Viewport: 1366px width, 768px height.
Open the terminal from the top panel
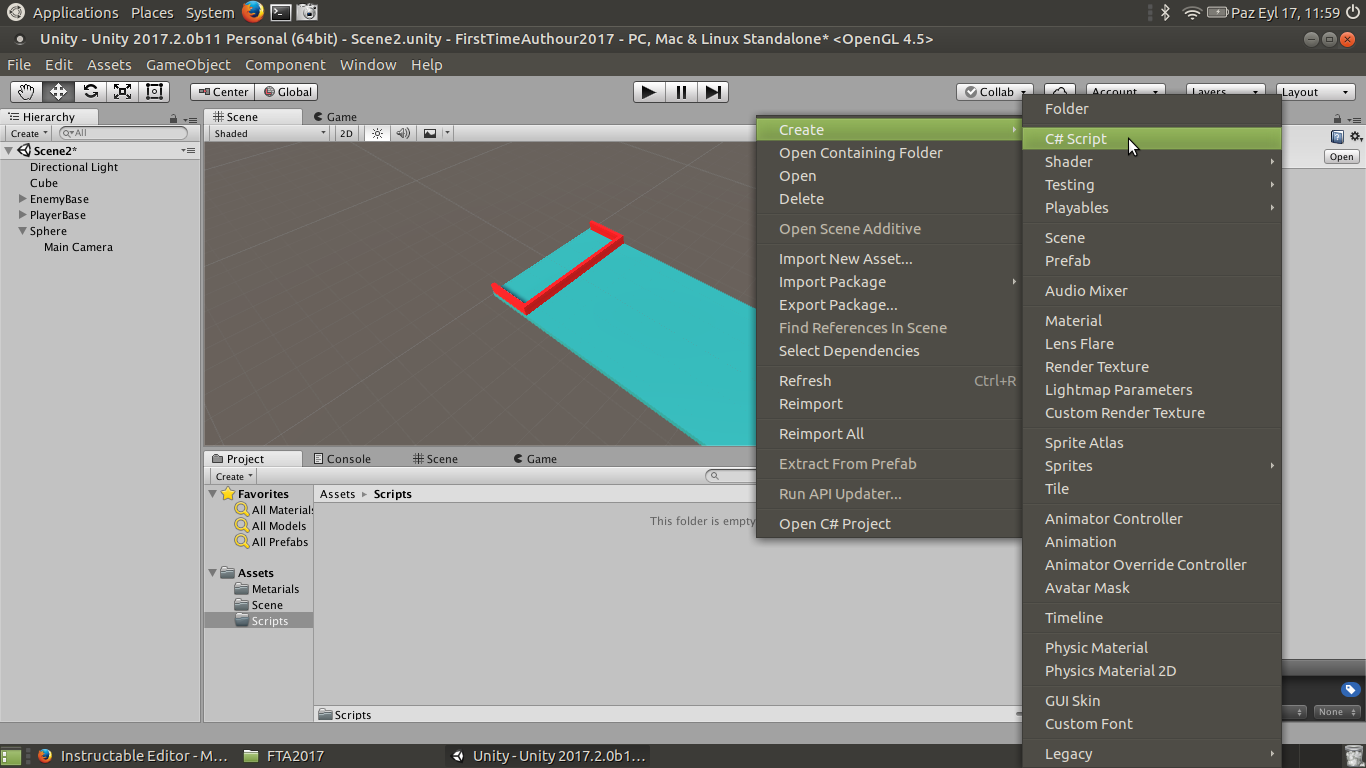coord(281,12)
